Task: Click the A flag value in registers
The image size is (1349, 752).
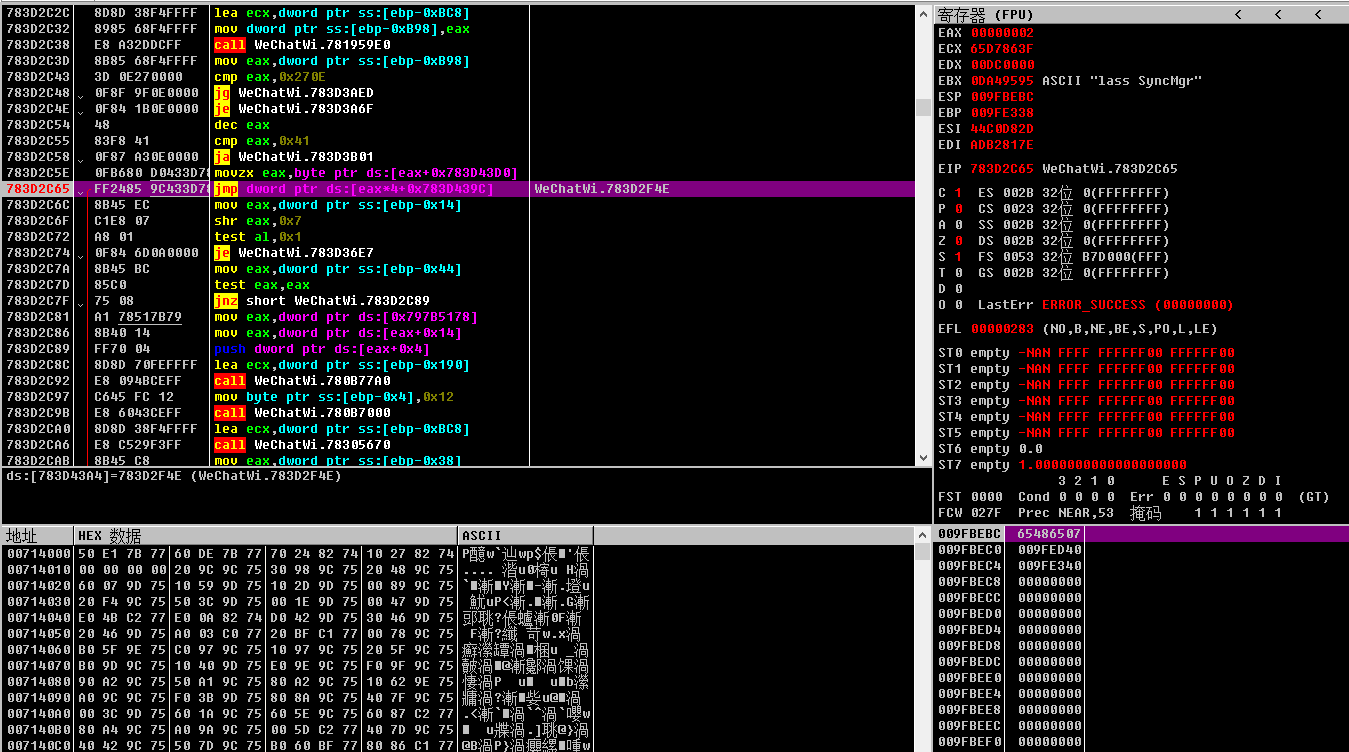Action: point(958,225)
